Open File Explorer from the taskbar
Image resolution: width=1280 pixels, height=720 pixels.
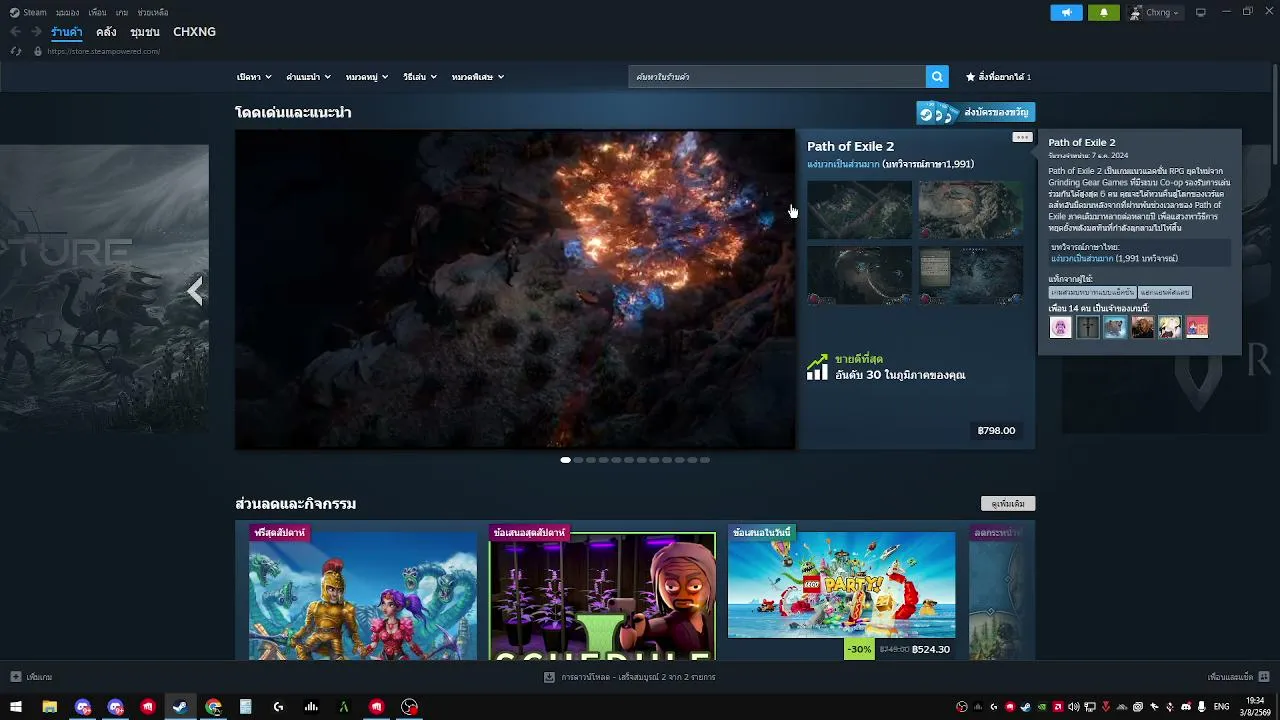click(49, 707)
